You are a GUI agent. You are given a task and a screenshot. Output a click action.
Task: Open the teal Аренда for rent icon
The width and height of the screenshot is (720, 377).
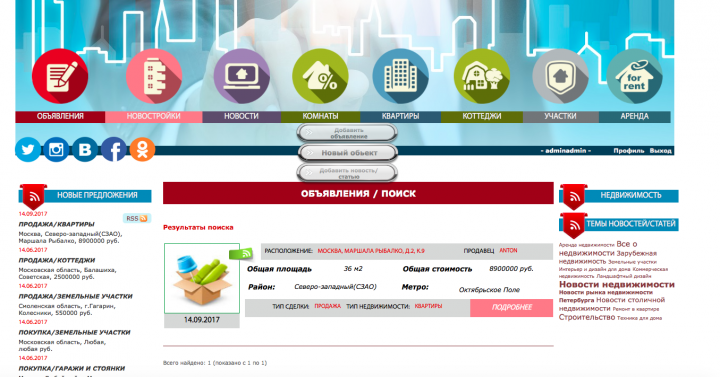[634, 76]
